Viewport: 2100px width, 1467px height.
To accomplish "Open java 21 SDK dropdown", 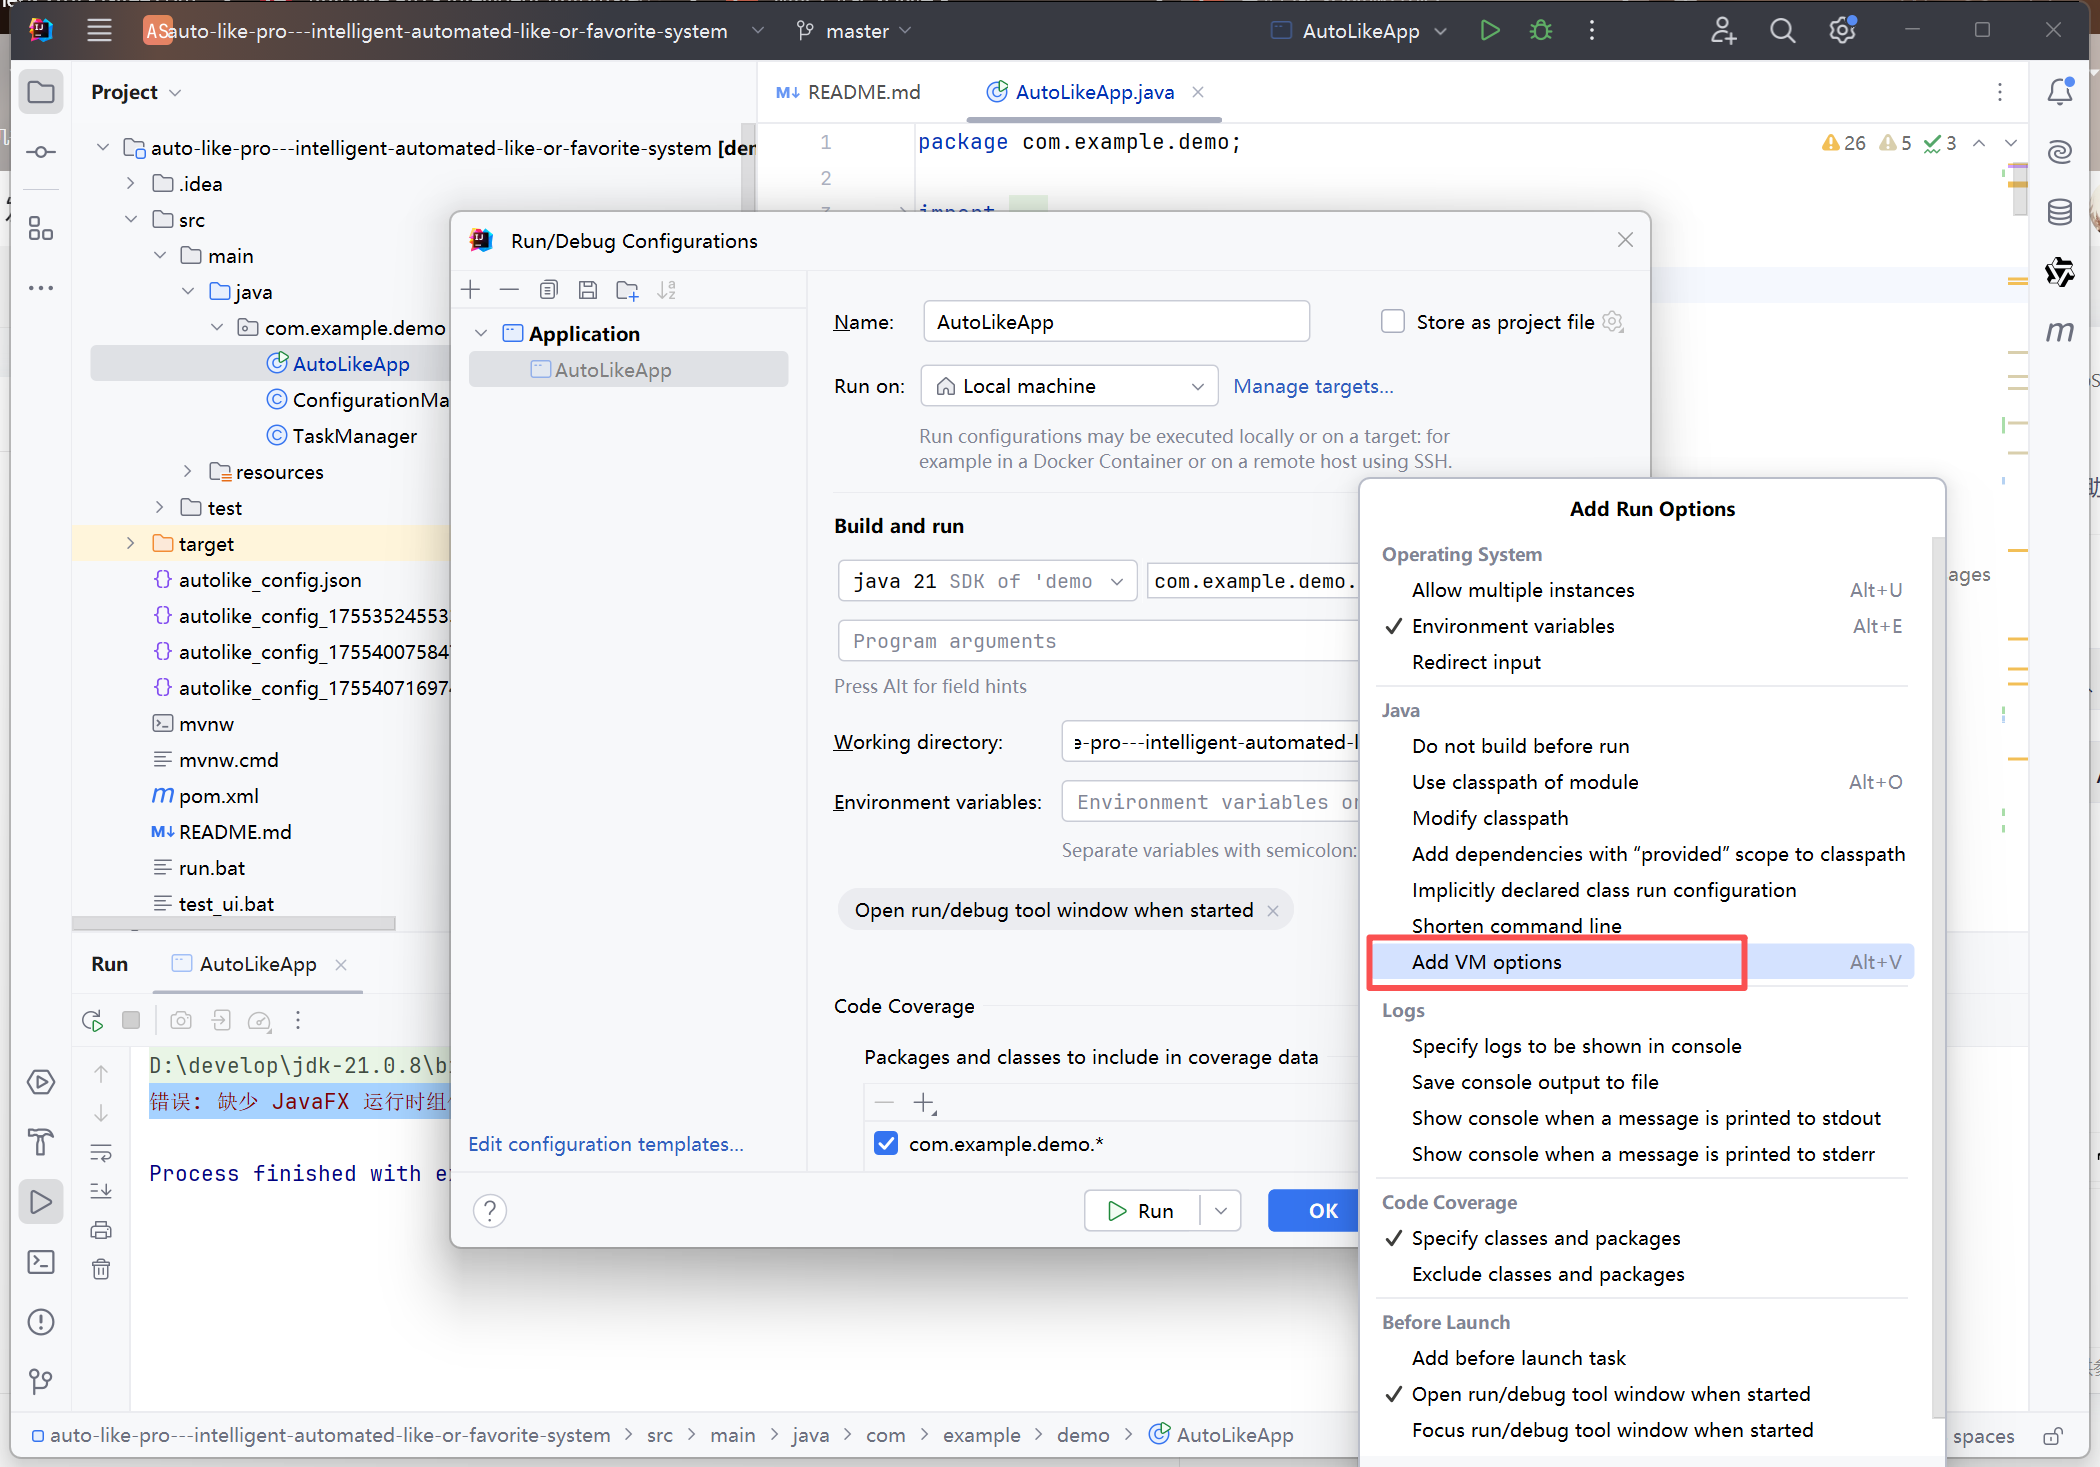I will pos(987,581).
